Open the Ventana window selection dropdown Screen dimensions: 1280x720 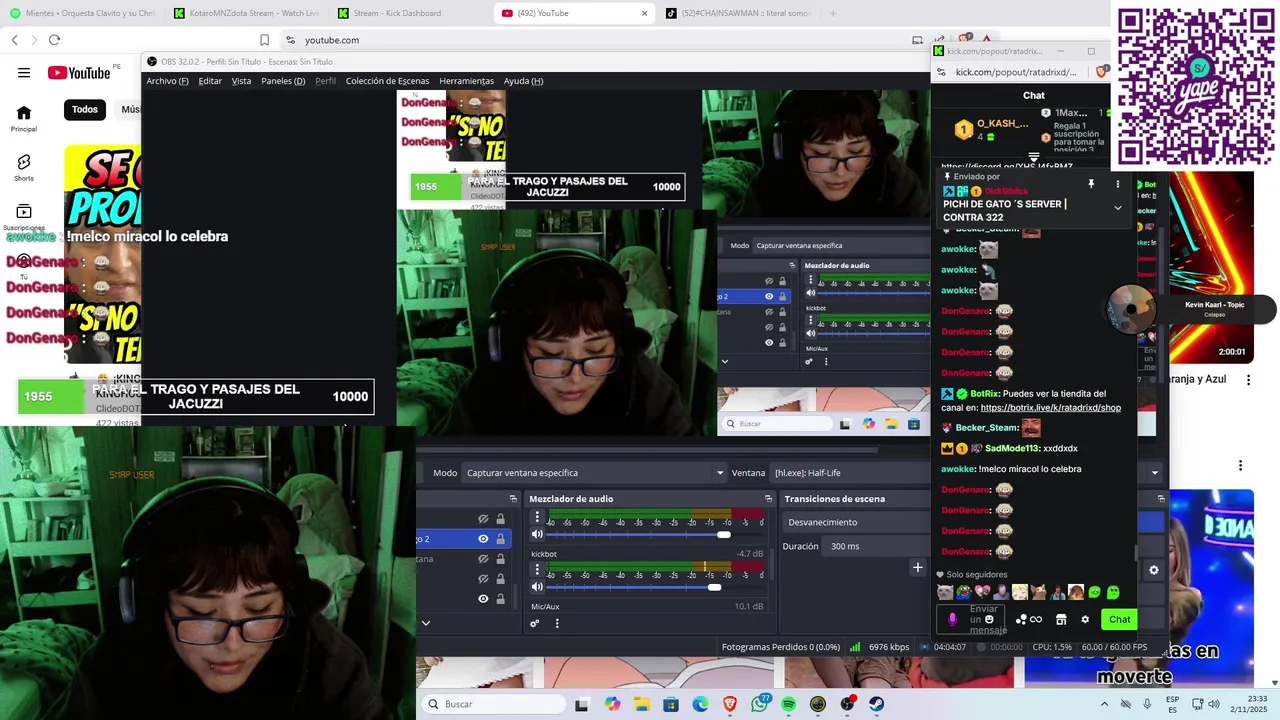point(965,473)
